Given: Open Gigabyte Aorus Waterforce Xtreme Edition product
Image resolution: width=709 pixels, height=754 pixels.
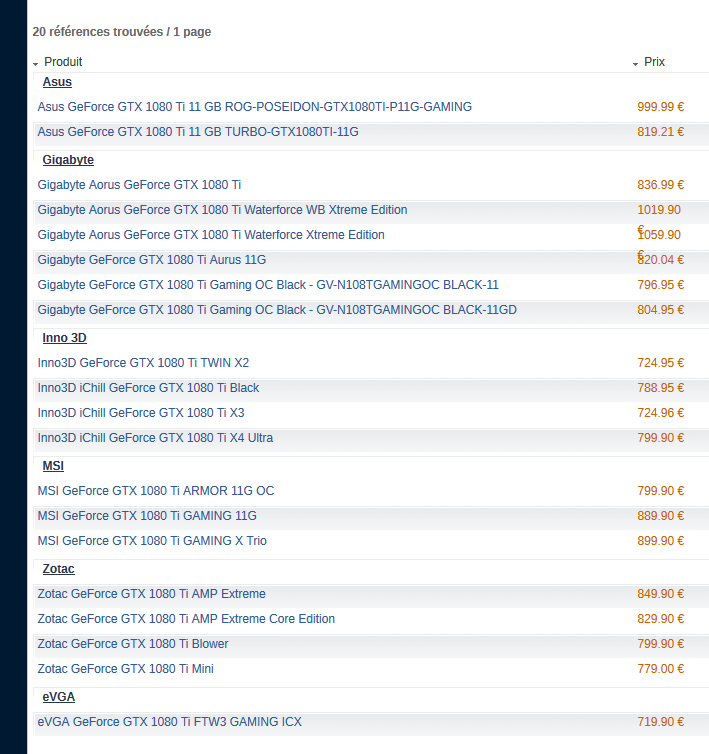Looking at the screenshot, I should tap(211, 235).
